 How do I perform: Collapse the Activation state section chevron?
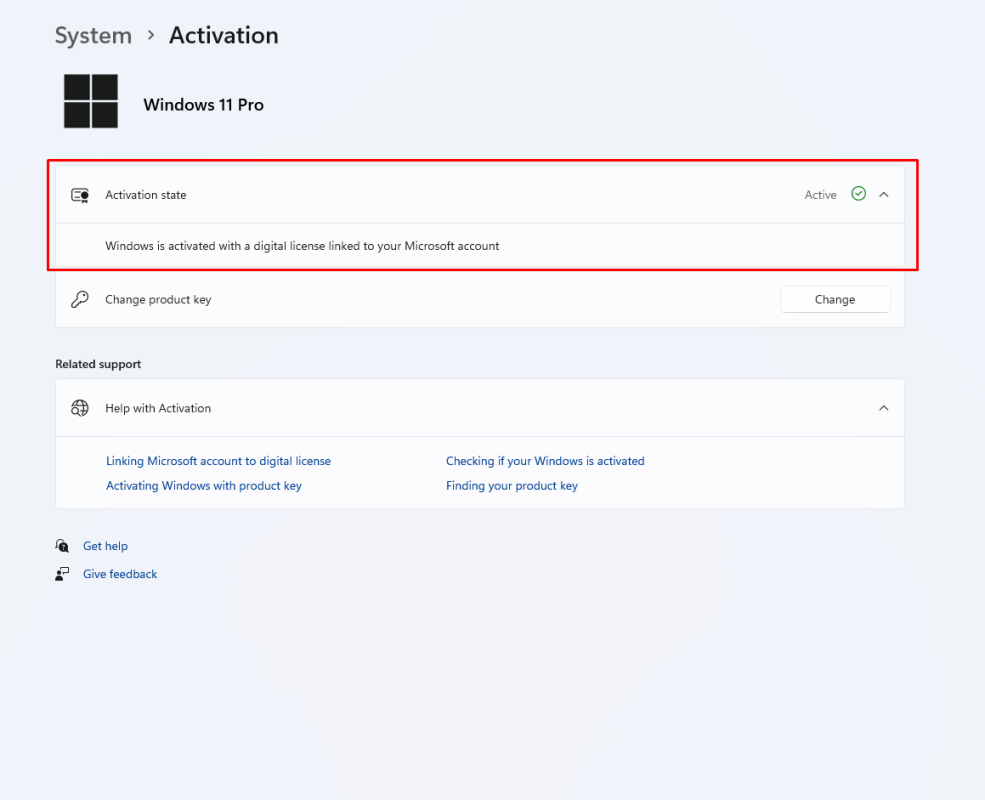[x=883, y=195]
